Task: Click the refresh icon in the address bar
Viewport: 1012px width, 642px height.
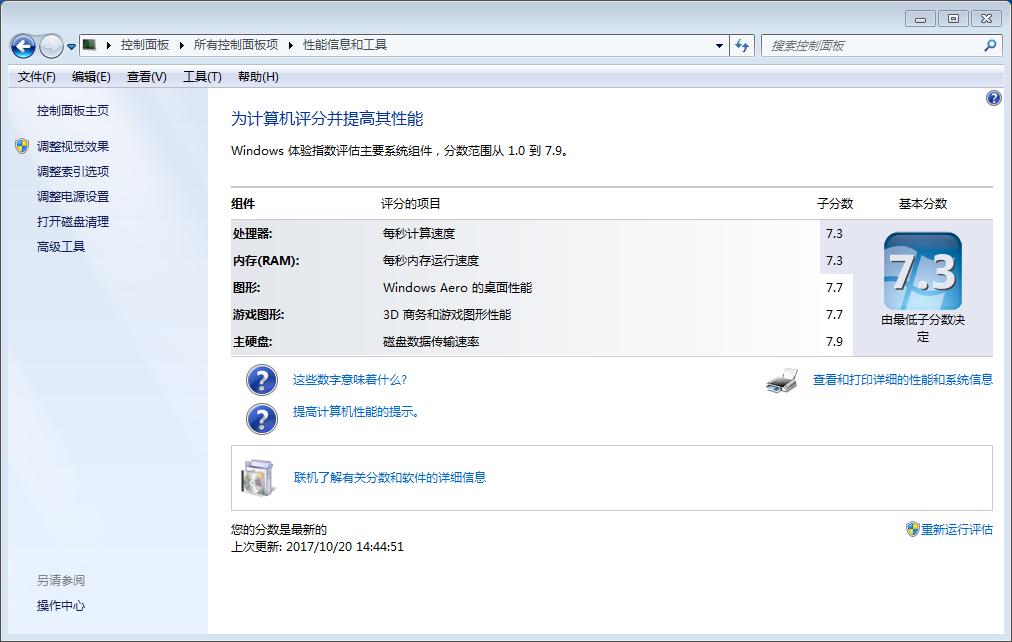Action: pos(741,45)
